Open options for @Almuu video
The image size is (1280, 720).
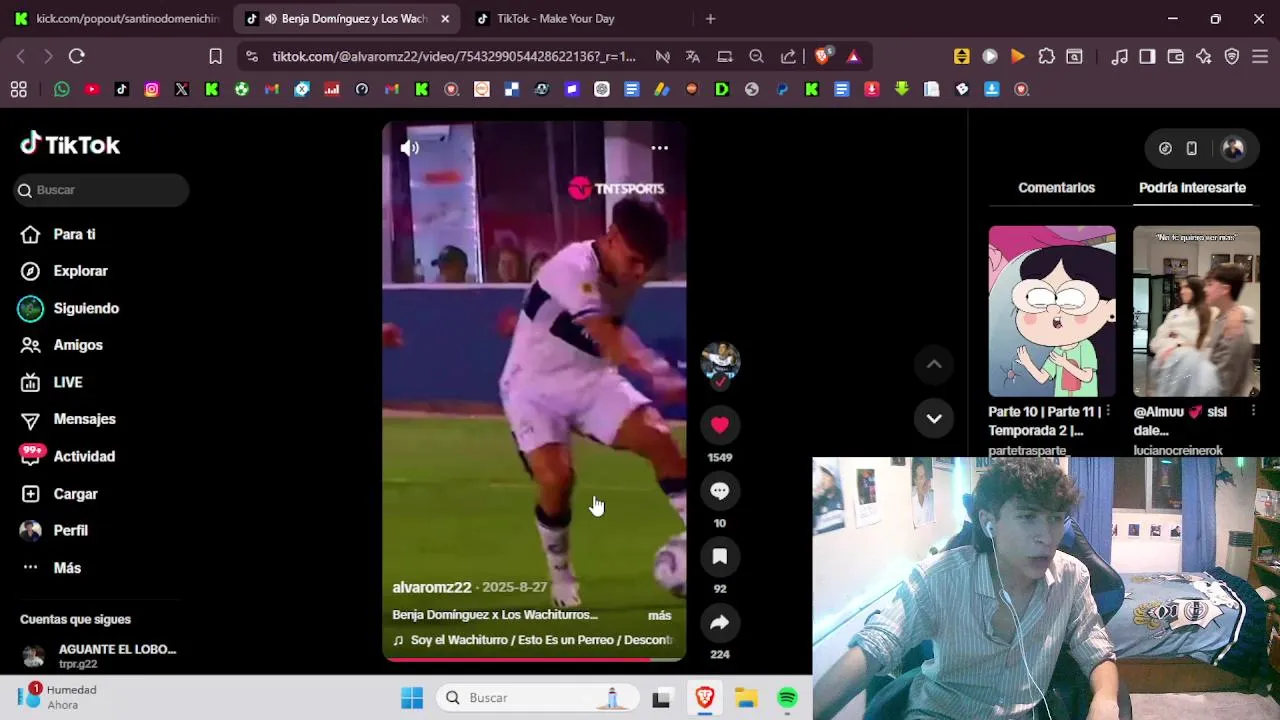point(1253,411)
